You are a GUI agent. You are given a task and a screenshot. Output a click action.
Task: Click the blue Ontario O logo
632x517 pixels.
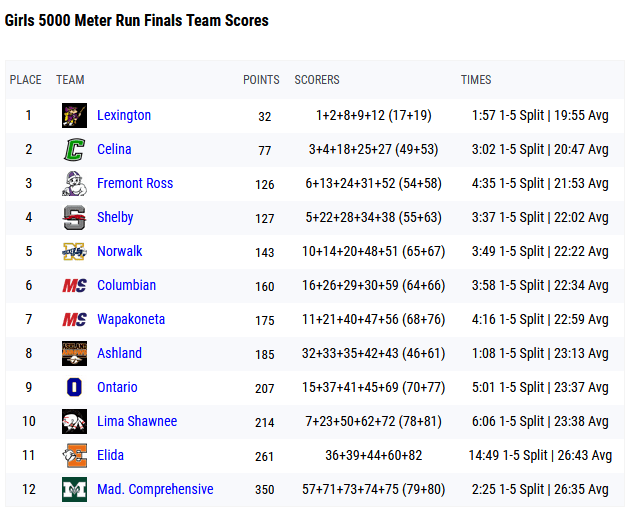[74, 387]
